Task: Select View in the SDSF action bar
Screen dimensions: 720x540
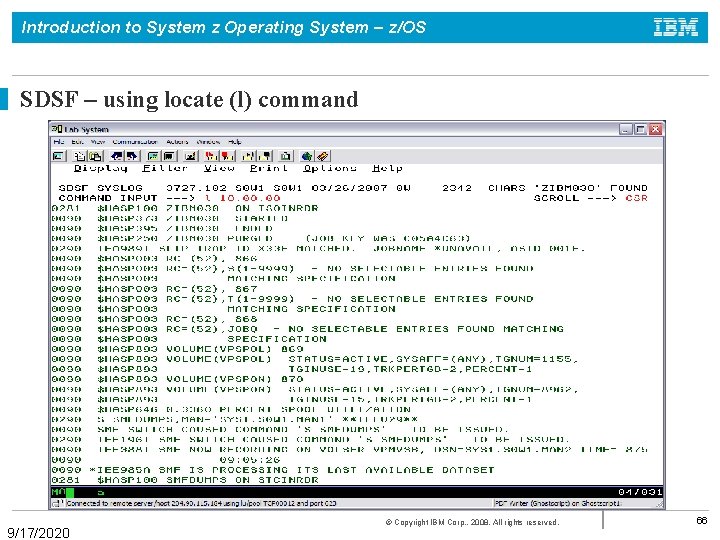Action: click(219, 168)
